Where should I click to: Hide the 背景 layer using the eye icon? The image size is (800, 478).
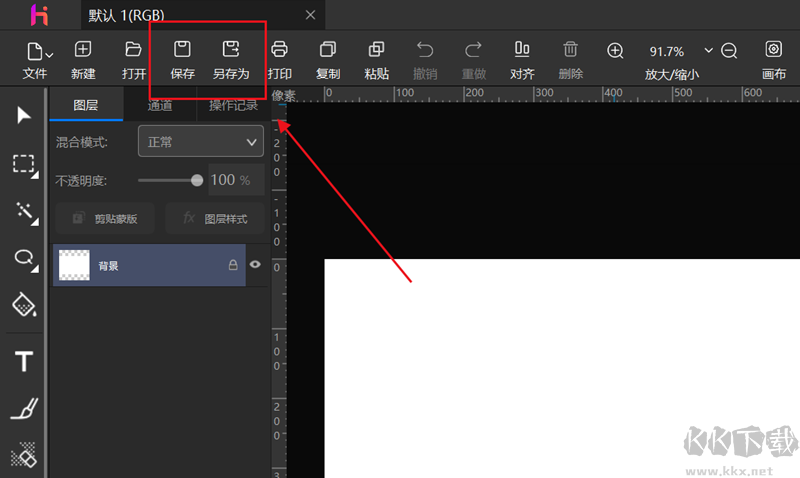255,264
